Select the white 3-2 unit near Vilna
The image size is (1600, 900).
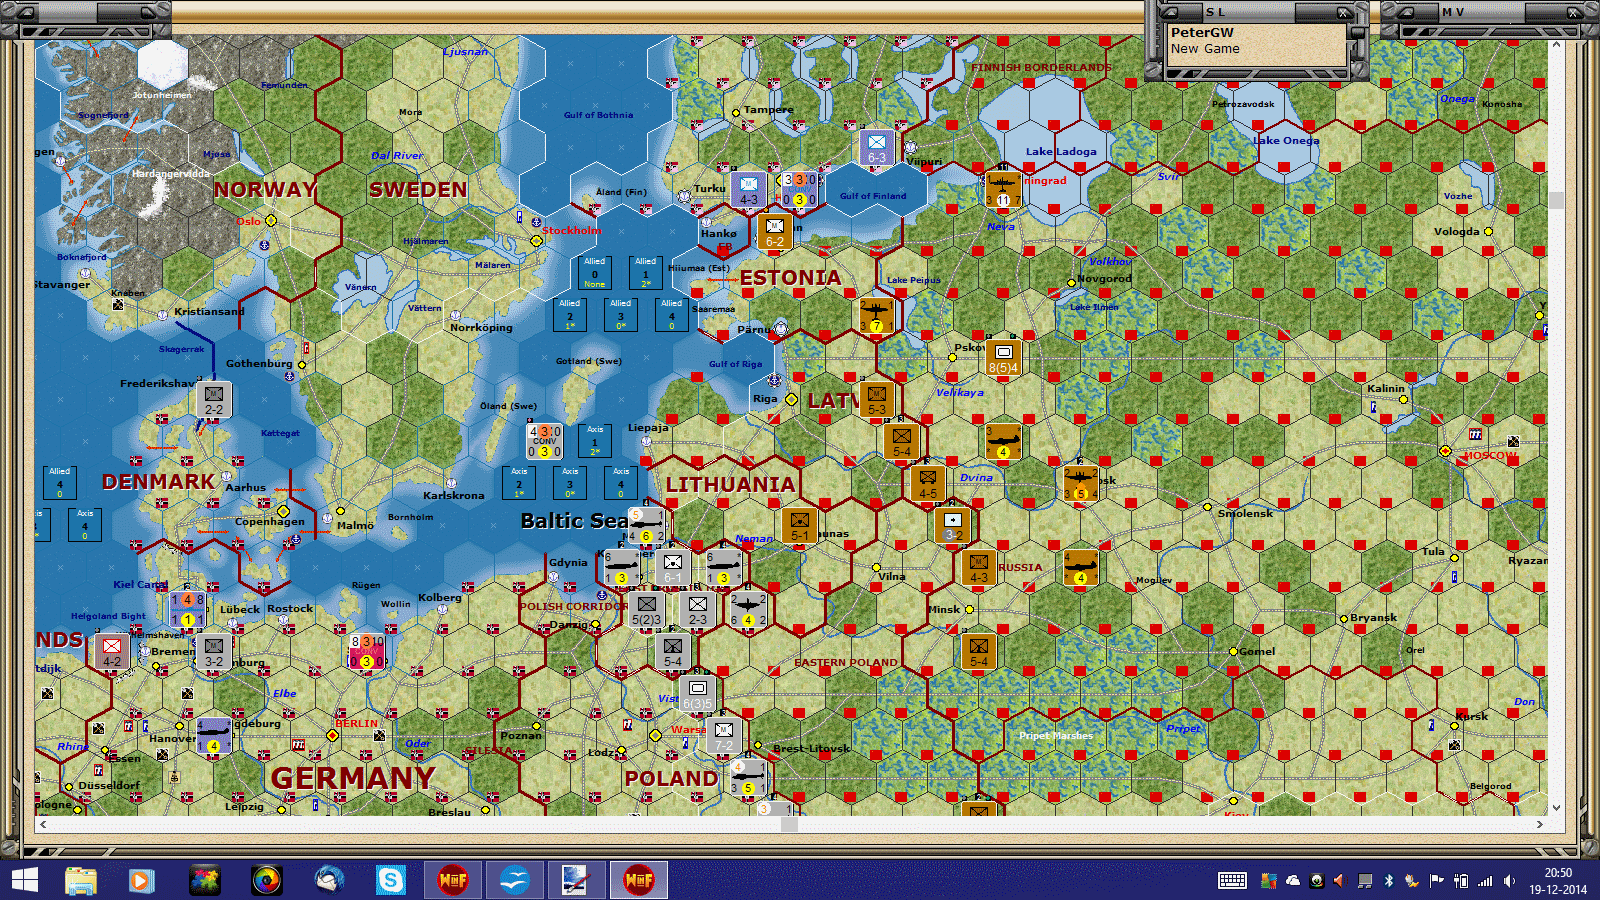click(953, 525)
